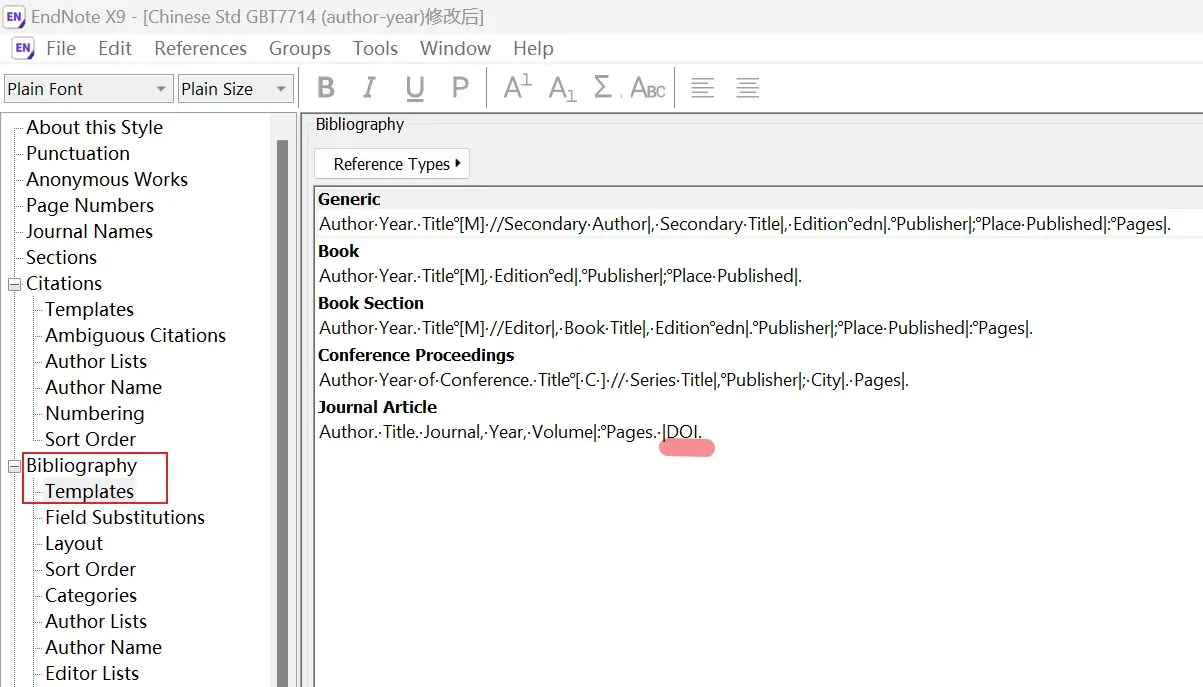Click the Book Section heading

coord(371,303)
